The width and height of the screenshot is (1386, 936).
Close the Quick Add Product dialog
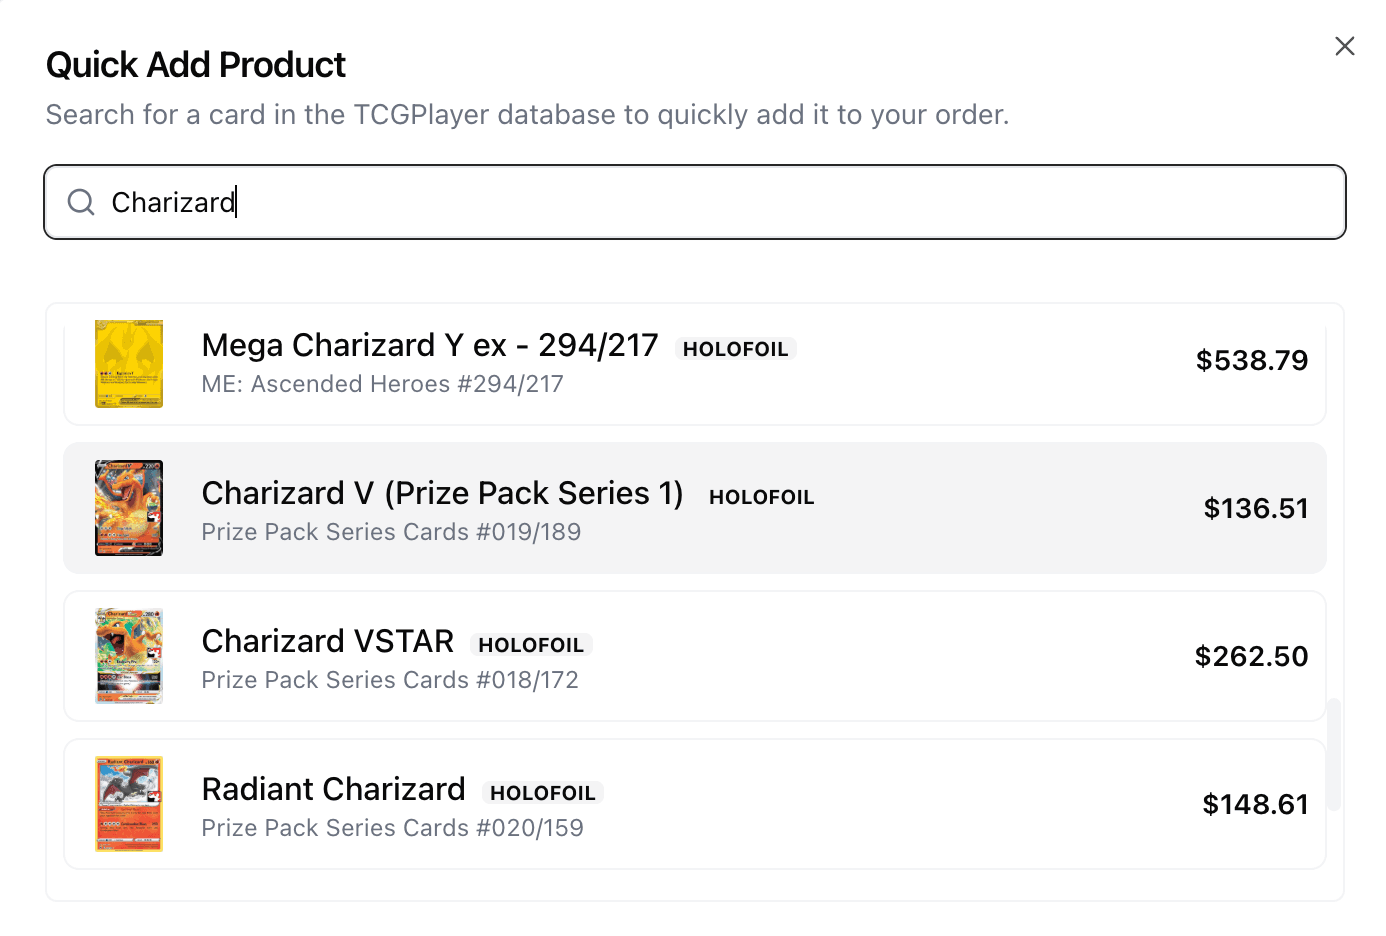pos(1344,46)
